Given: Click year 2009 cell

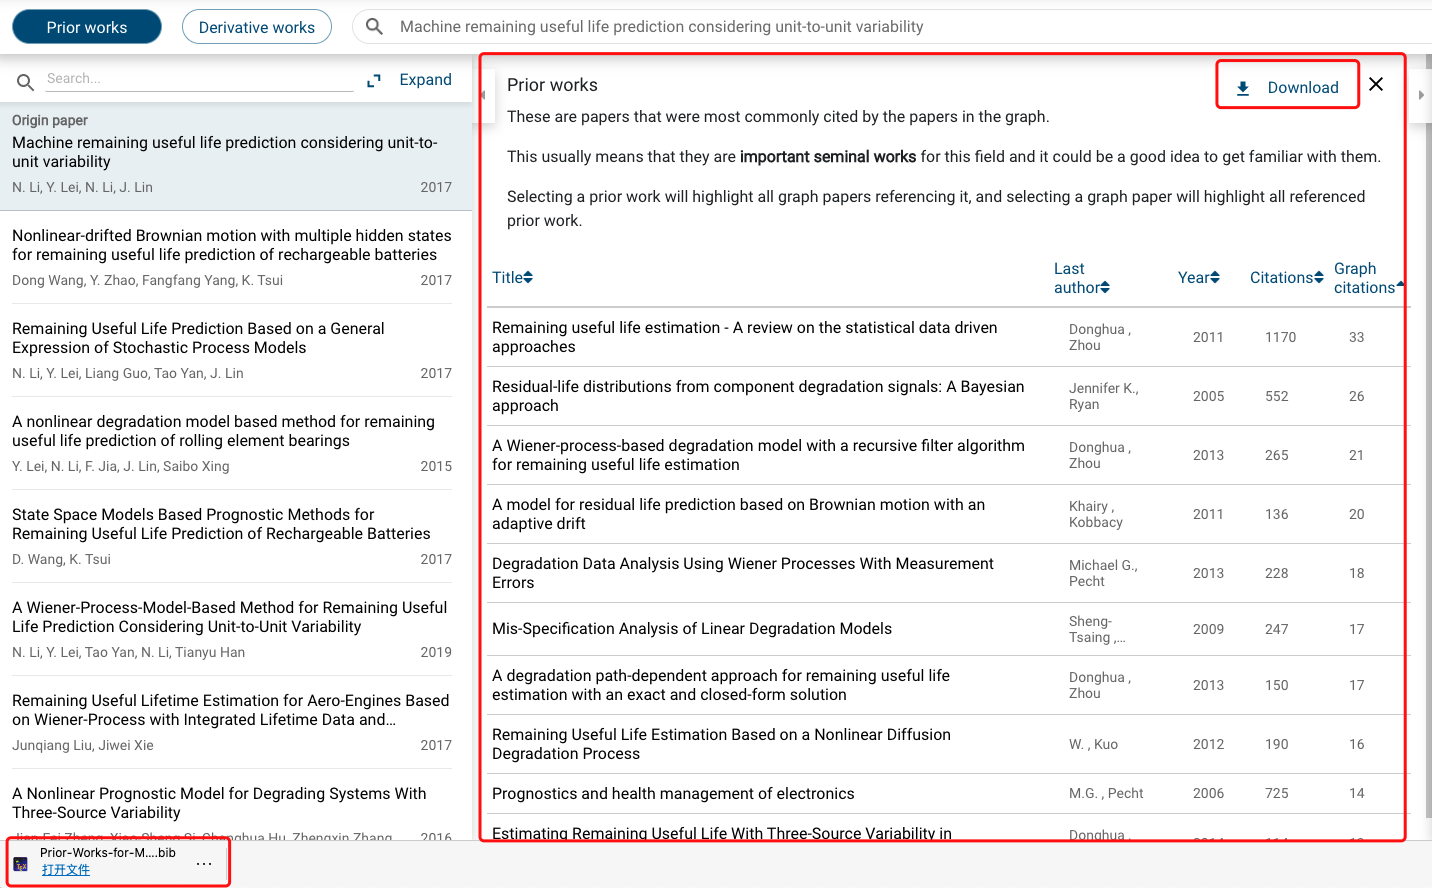Looking at the screenshot, I should pyautogui.click(x=1208, y=629).
